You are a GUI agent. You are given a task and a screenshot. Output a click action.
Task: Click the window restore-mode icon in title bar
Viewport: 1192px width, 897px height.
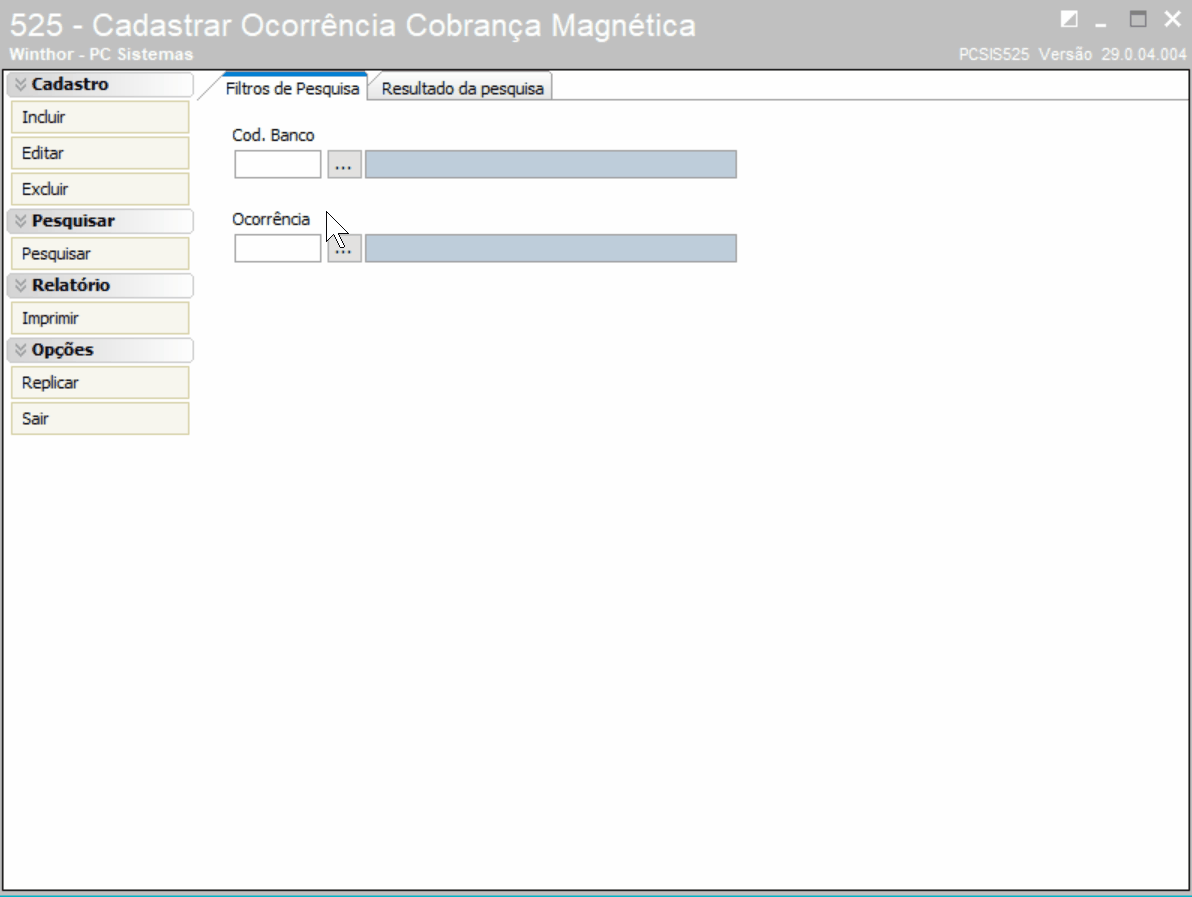click(1069, 19)
